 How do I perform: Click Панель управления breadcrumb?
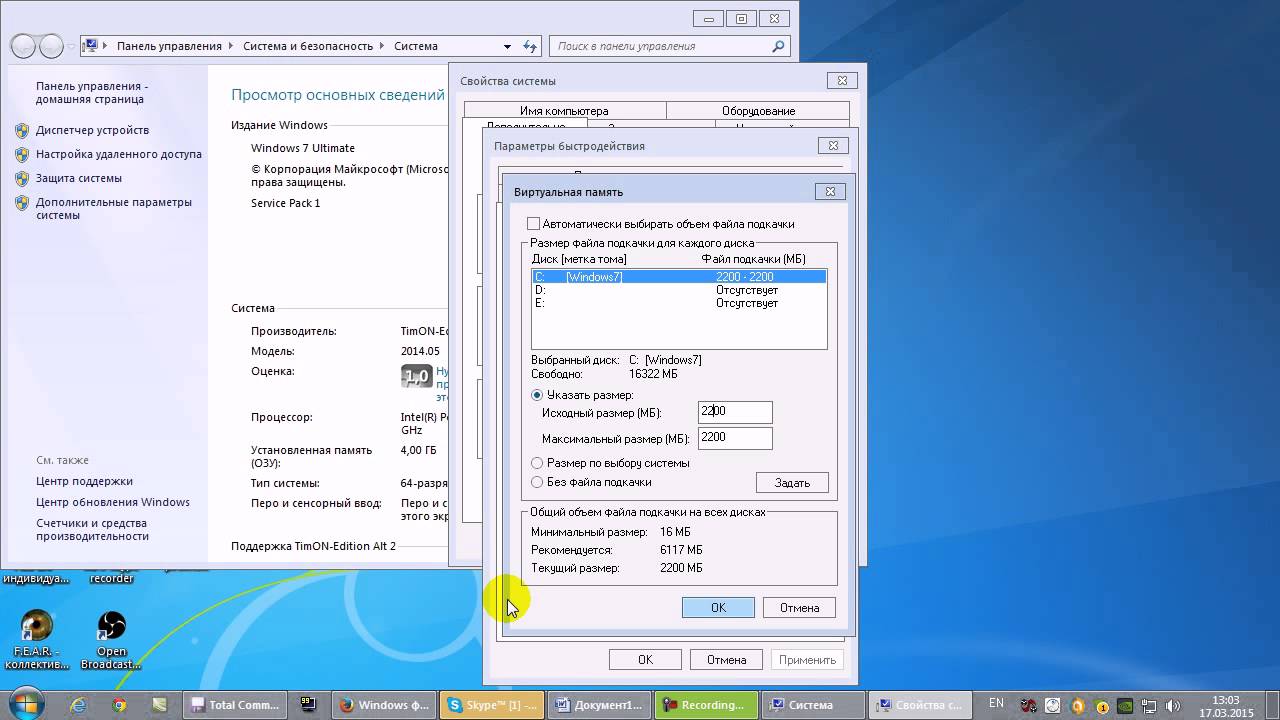(169, 46)
